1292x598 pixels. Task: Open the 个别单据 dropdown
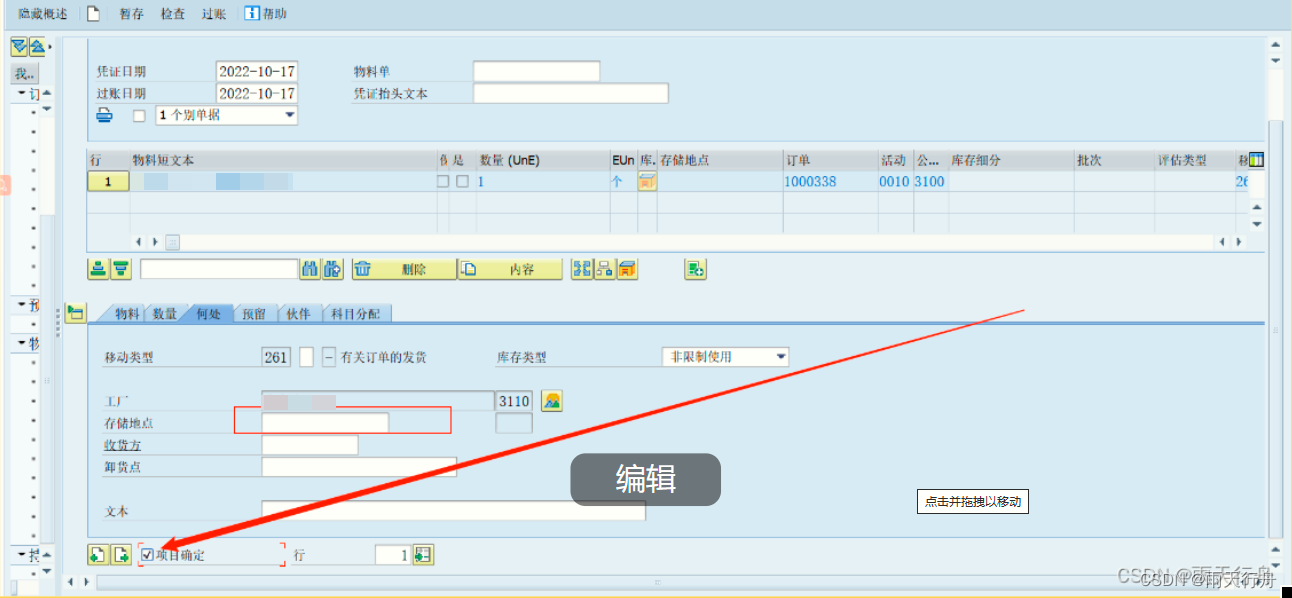(289, 114)
